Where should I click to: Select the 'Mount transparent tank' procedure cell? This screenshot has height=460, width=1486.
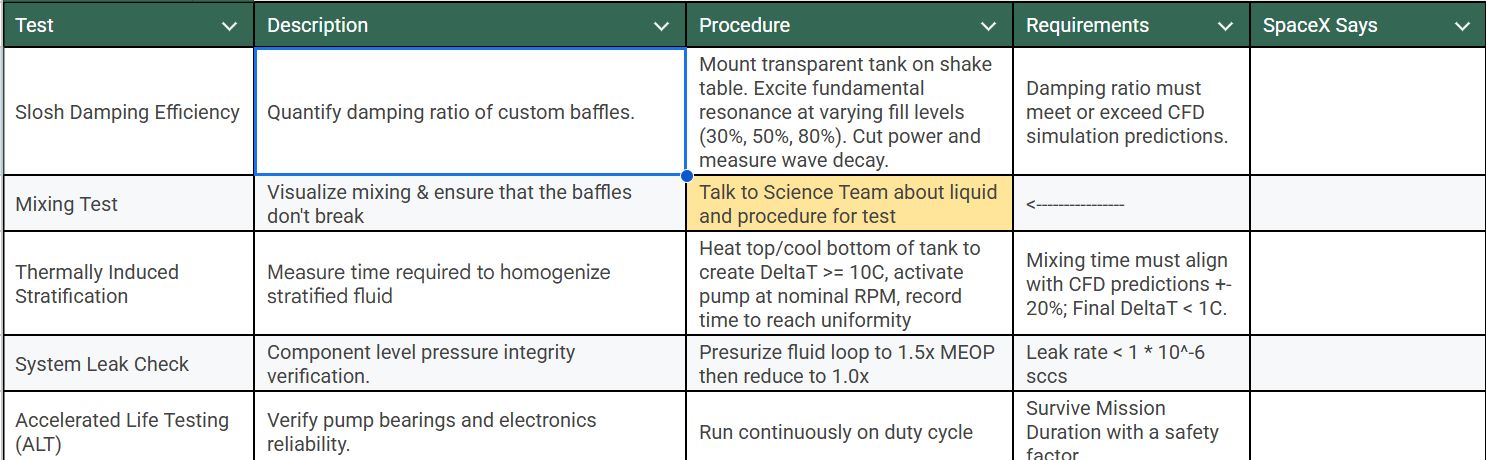point(848,112)
